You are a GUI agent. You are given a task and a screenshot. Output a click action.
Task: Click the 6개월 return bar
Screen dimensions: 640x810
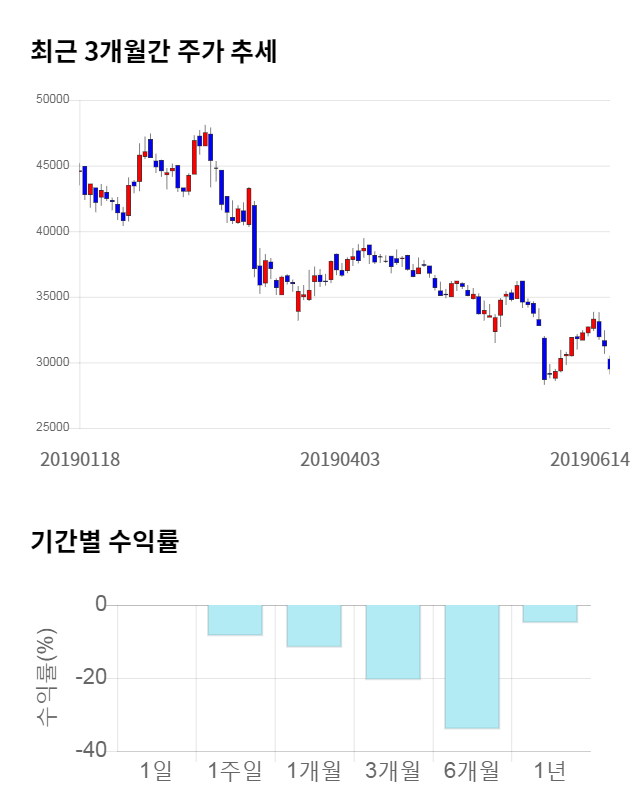click(471, 666)
